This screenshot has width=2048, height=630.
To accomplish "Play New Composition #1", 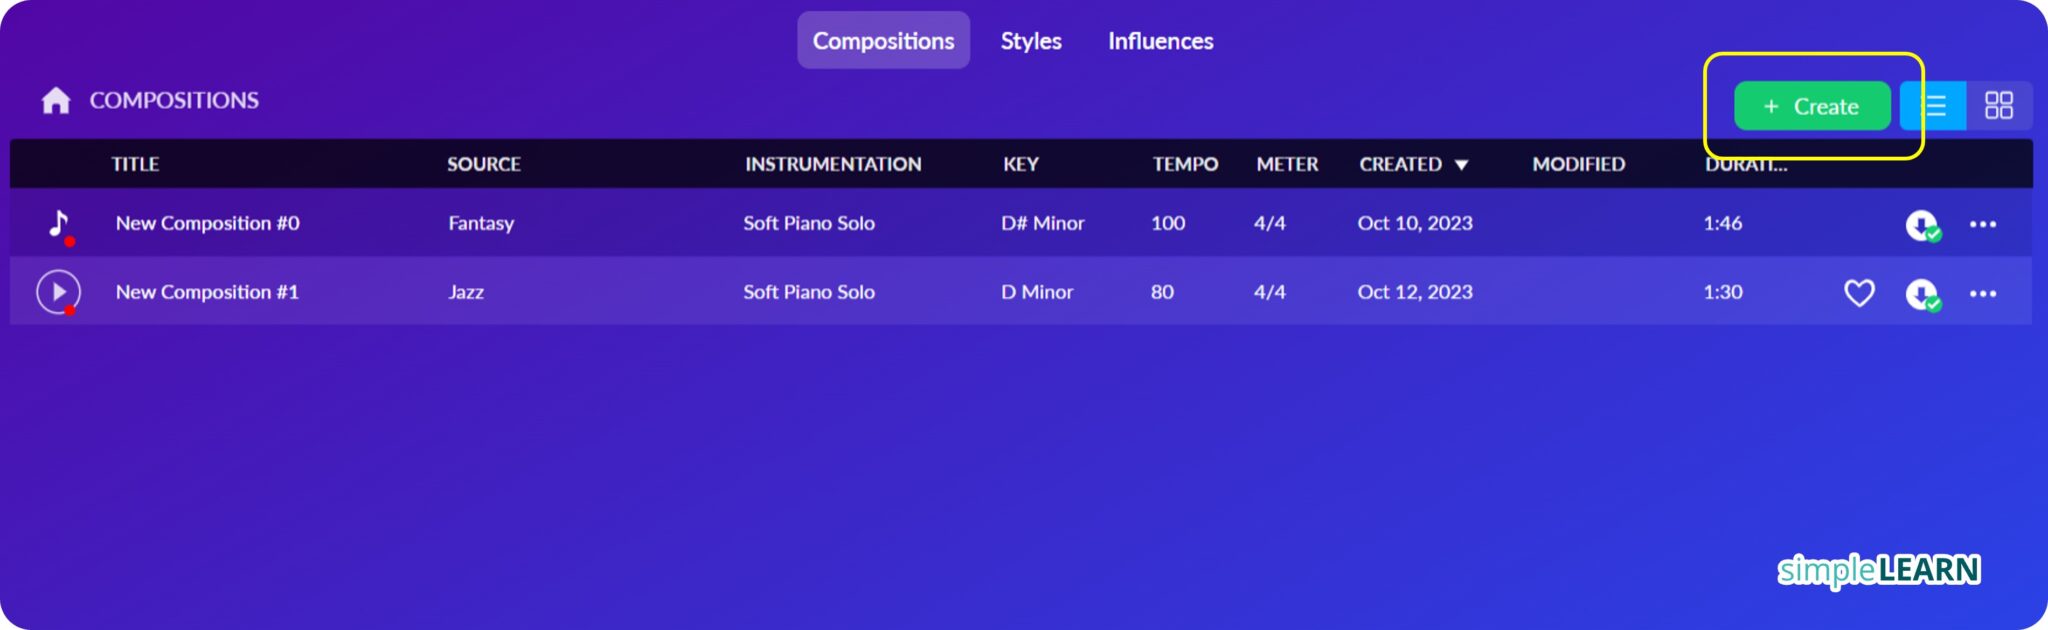I will point(58,292).
